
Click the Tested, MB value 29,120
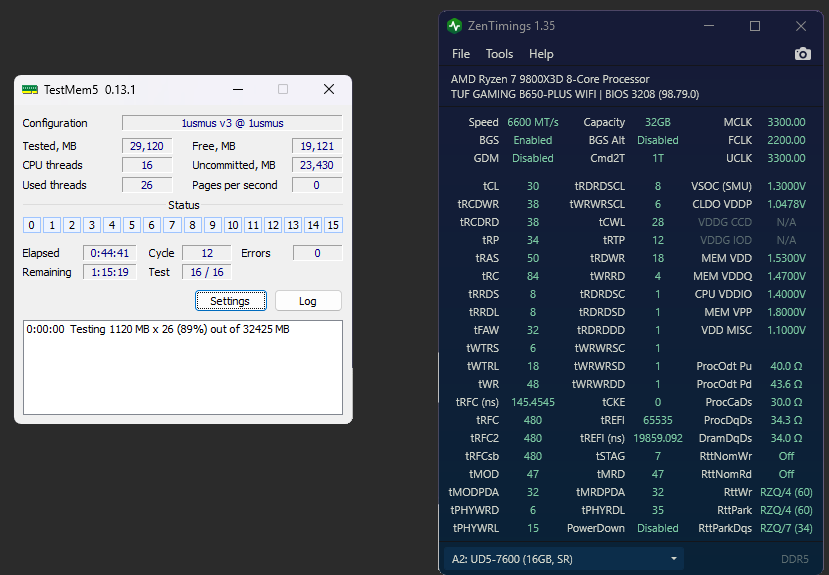(x=147, y=146)
